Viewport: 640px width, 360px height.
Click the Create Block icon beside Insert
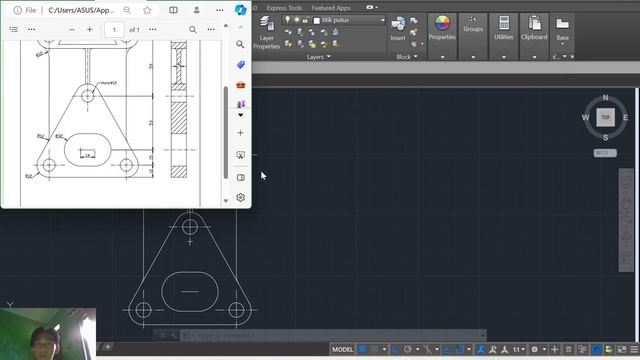[x=414, y=21]
